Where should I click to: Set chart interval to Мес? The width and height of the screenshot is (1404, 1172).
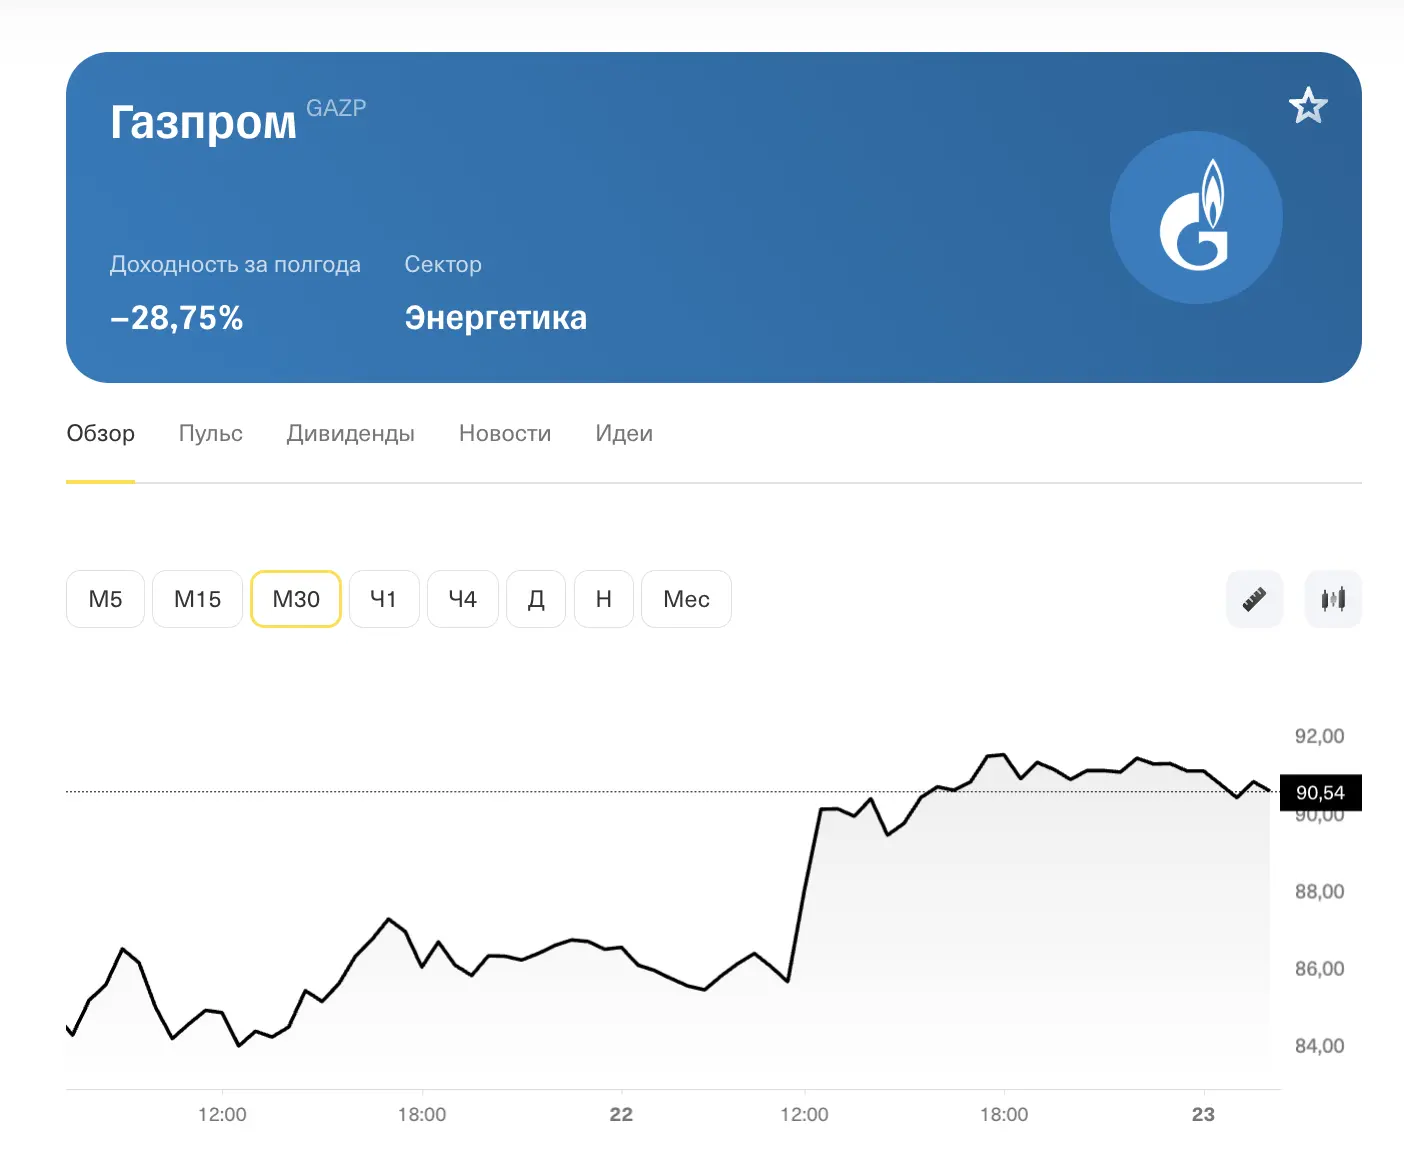click(x=686, y=599)
